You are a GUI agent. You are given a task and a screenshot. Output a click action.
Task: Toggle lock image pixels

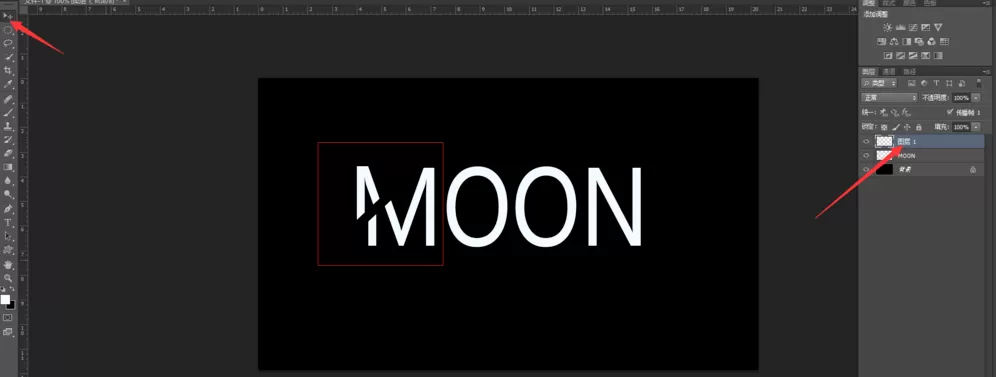tap(896, 128)
